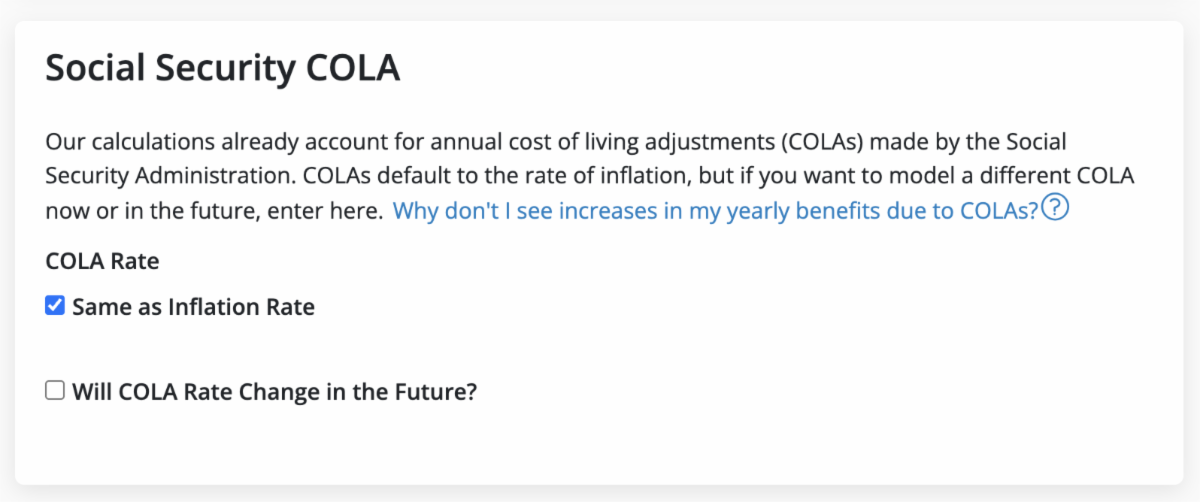Uncheck the Same as Inflation Rate checkbox
Viewport: 1200px width, 502px height.
55,306
